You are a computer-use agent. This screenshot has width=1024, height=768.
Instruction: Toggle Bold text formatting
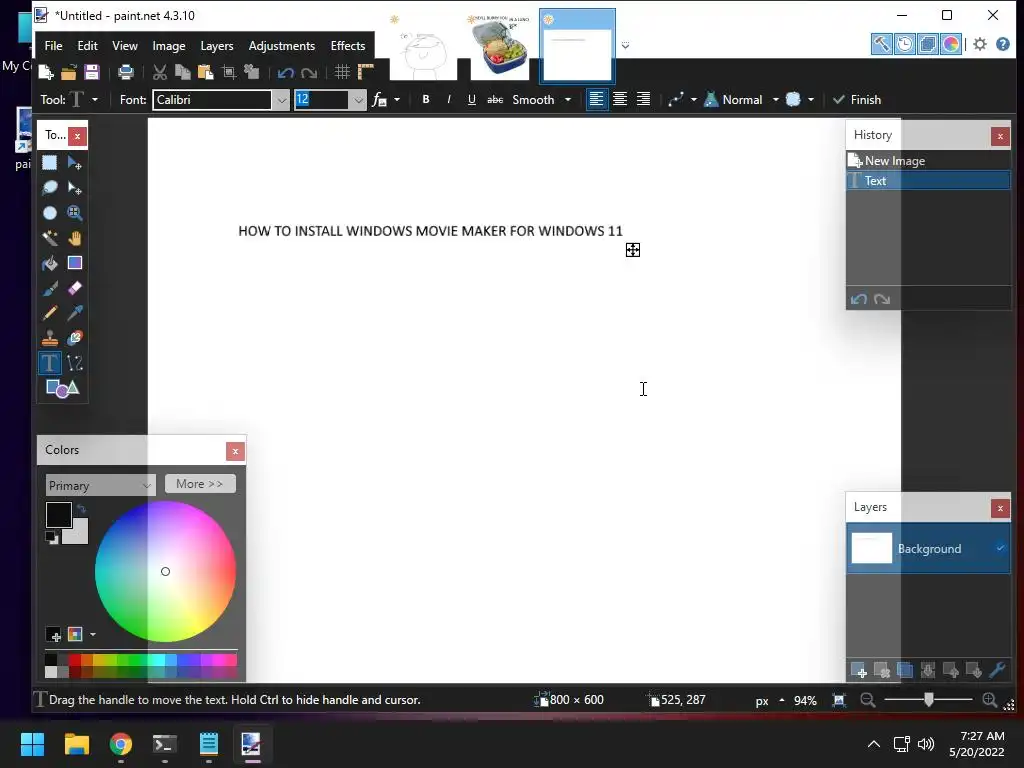point(426,99)
